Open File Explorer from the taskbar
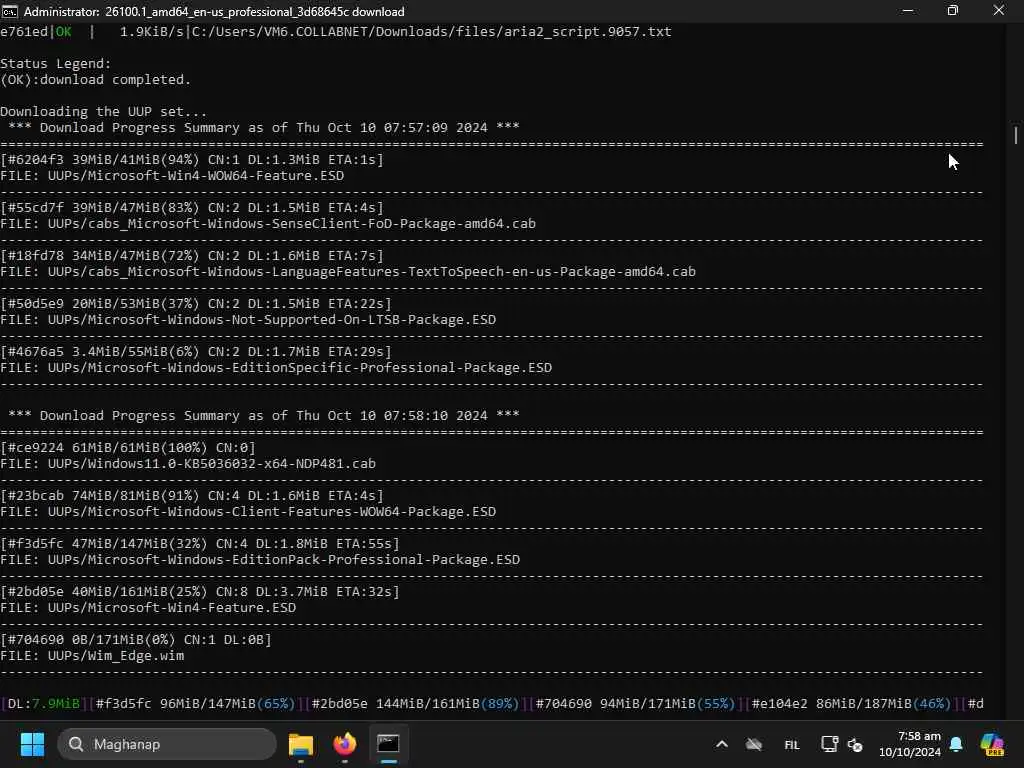Screen dimensions: 1024x768 point(301,744)
